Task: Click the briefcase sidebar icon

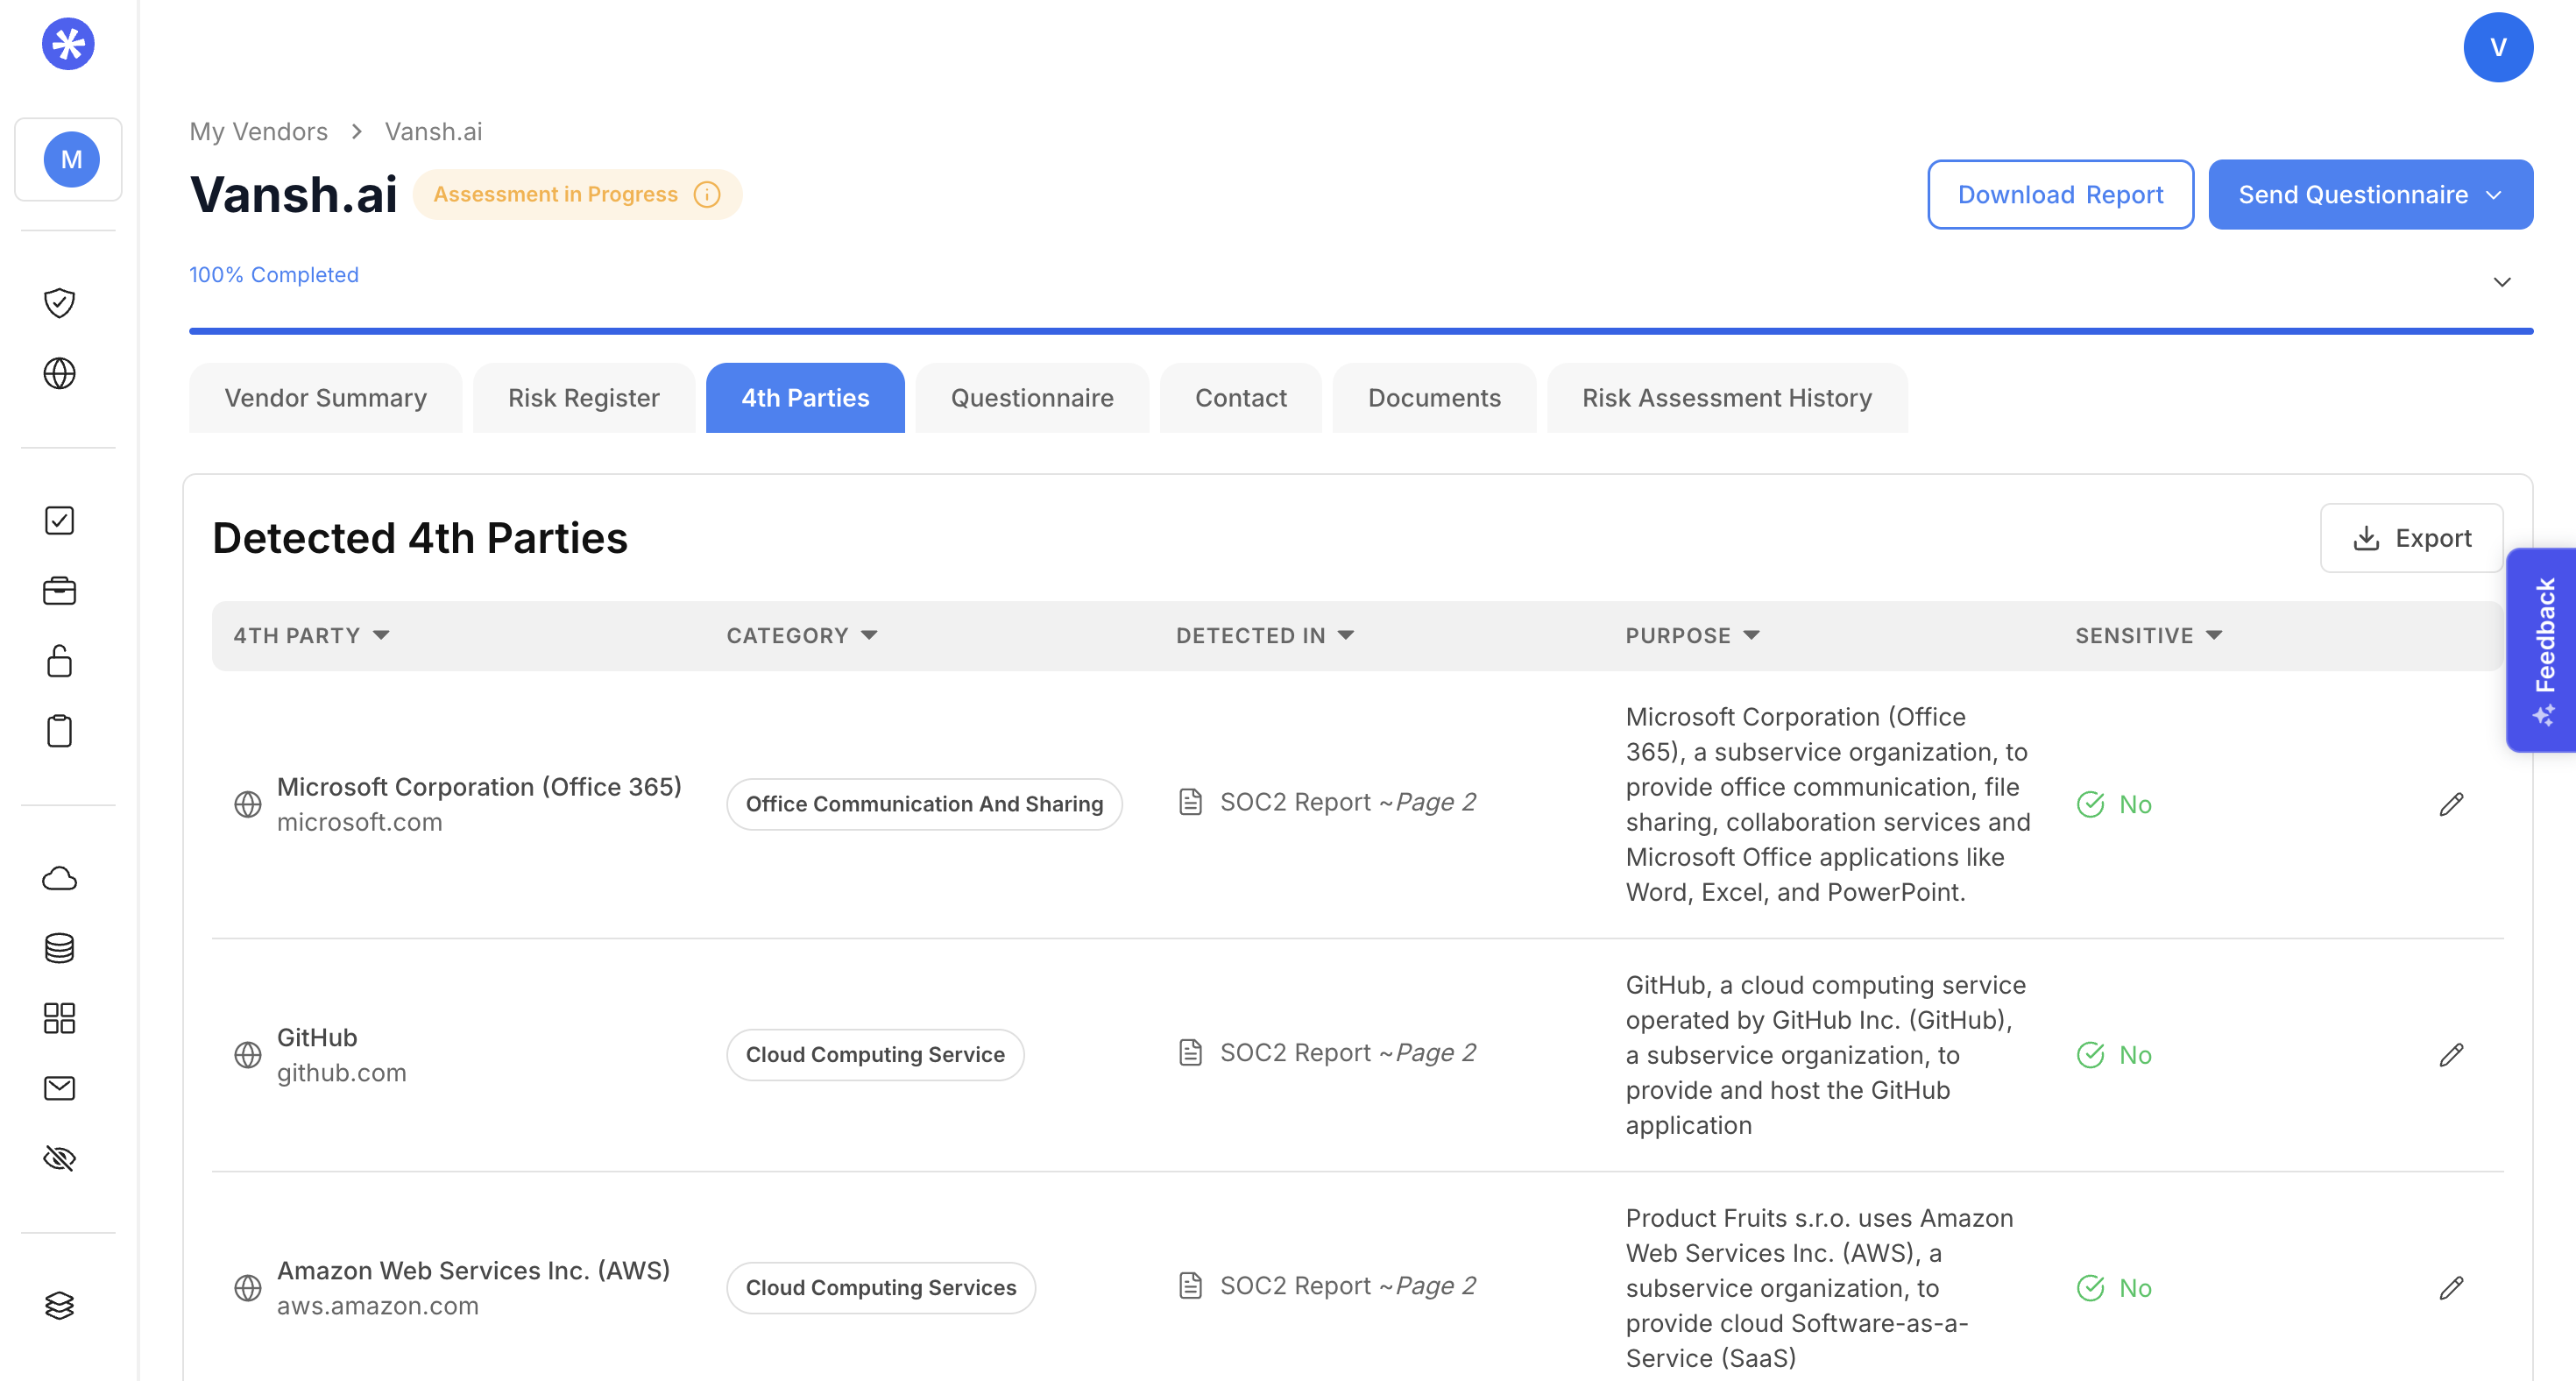Action: (59, 591)
